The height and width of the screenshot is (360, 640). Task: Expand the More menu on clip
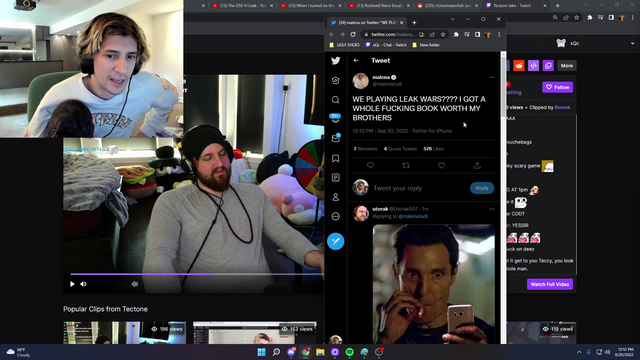pos(567,65)
